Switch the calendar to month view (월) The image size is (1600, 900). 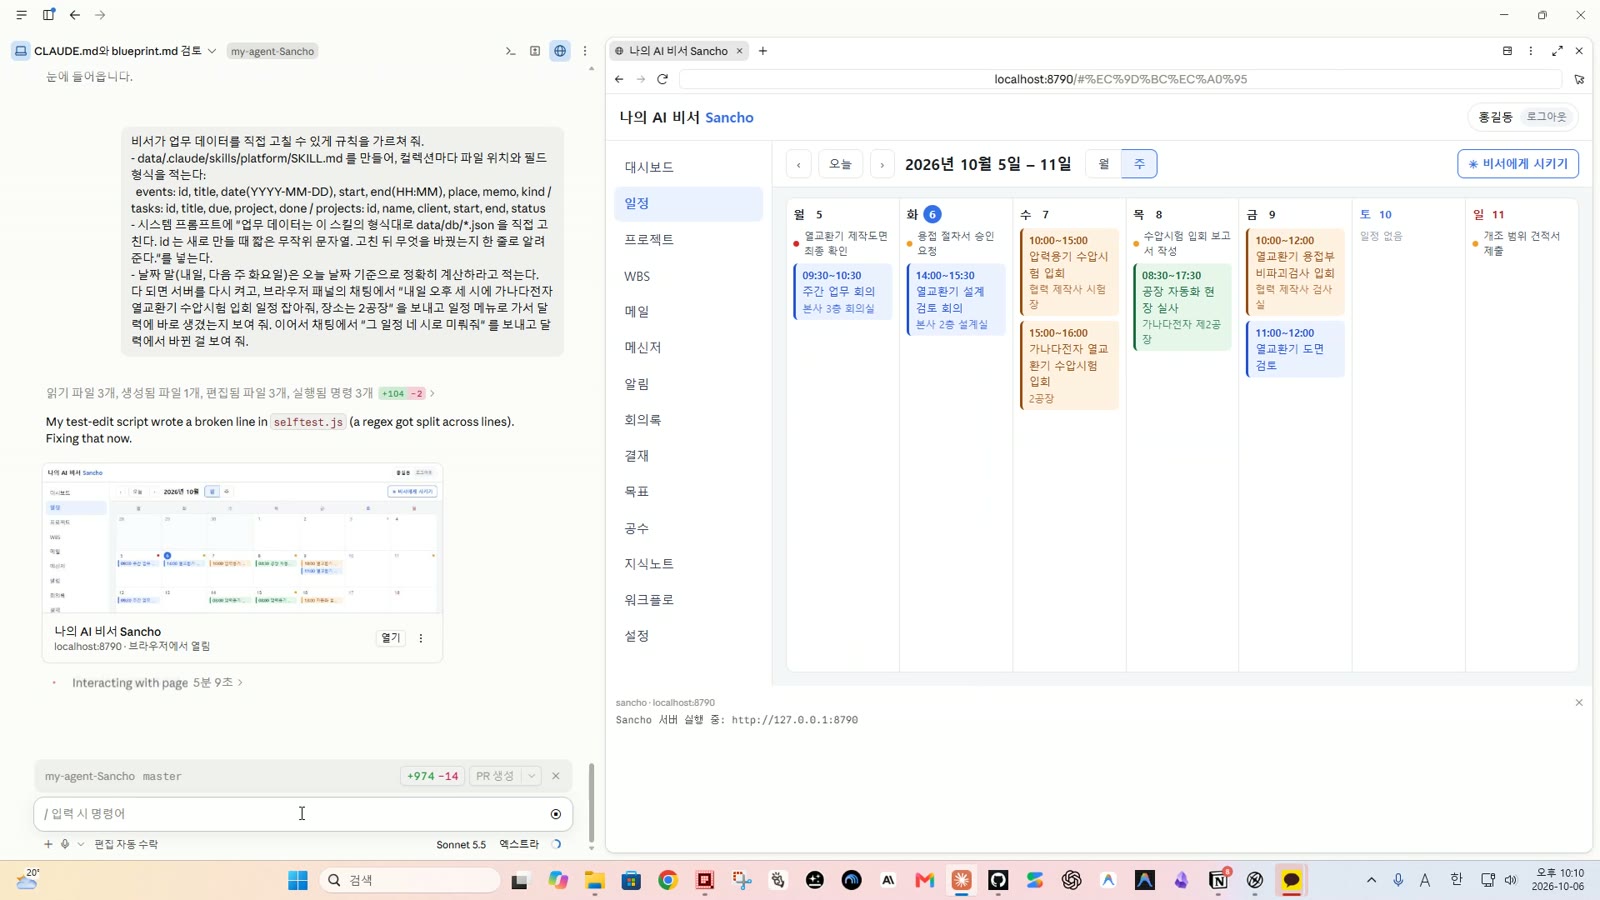pyautogui.click(x=1104, y=164)
